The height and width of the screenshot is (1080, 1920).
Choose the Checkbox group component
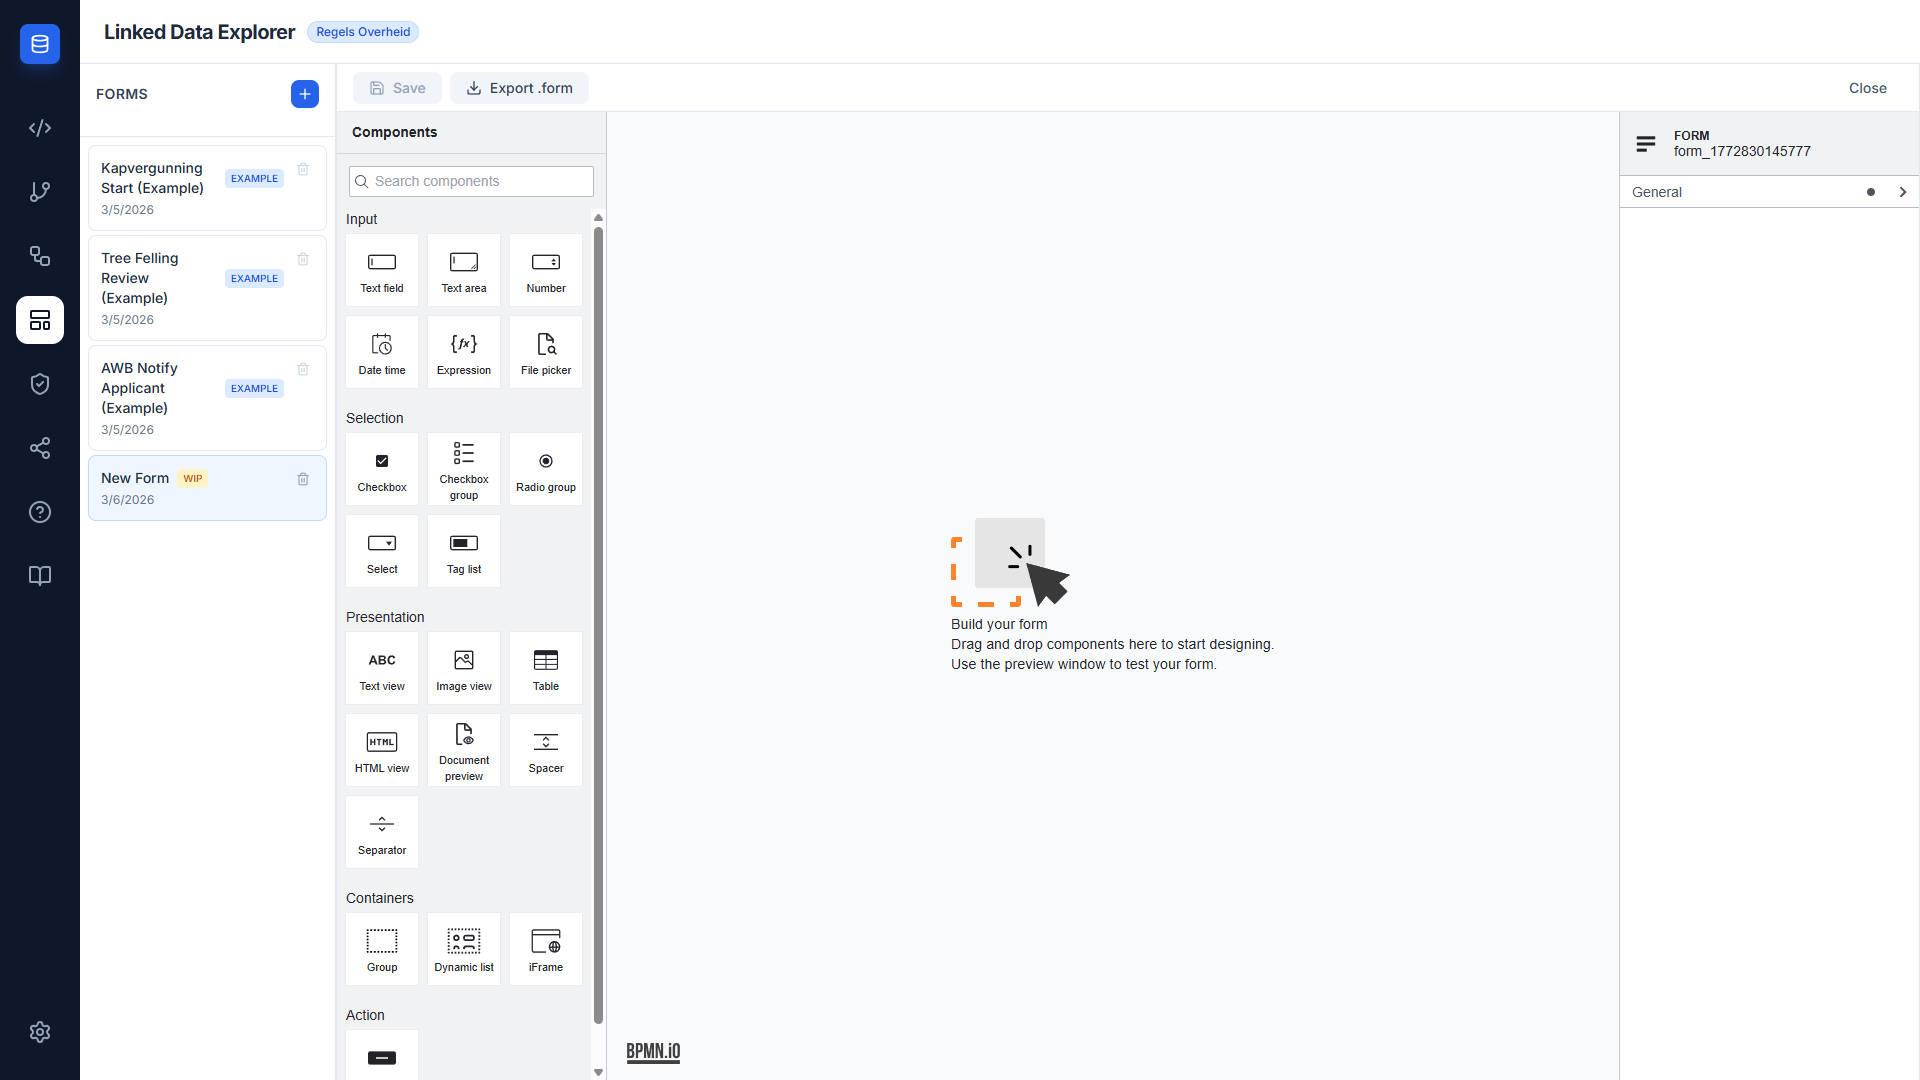(x=463, y=469)
